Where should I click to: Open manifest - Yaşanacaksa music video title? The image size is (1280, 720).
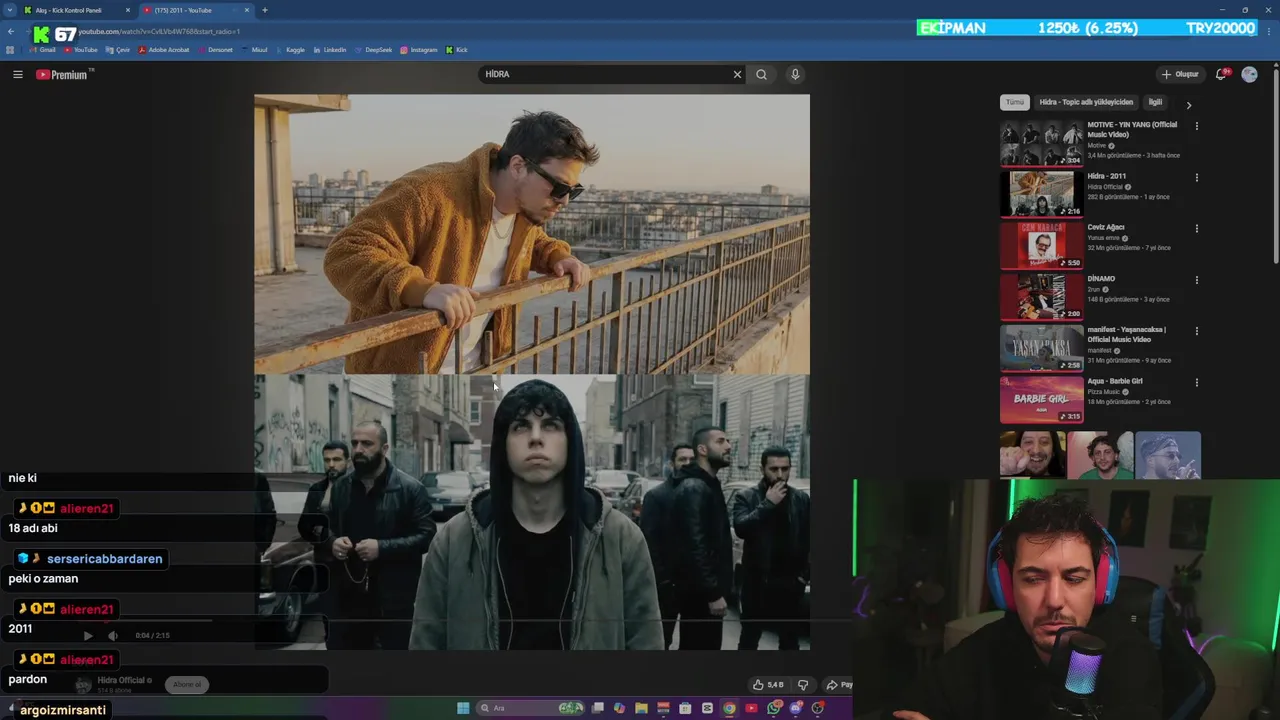1127,334
